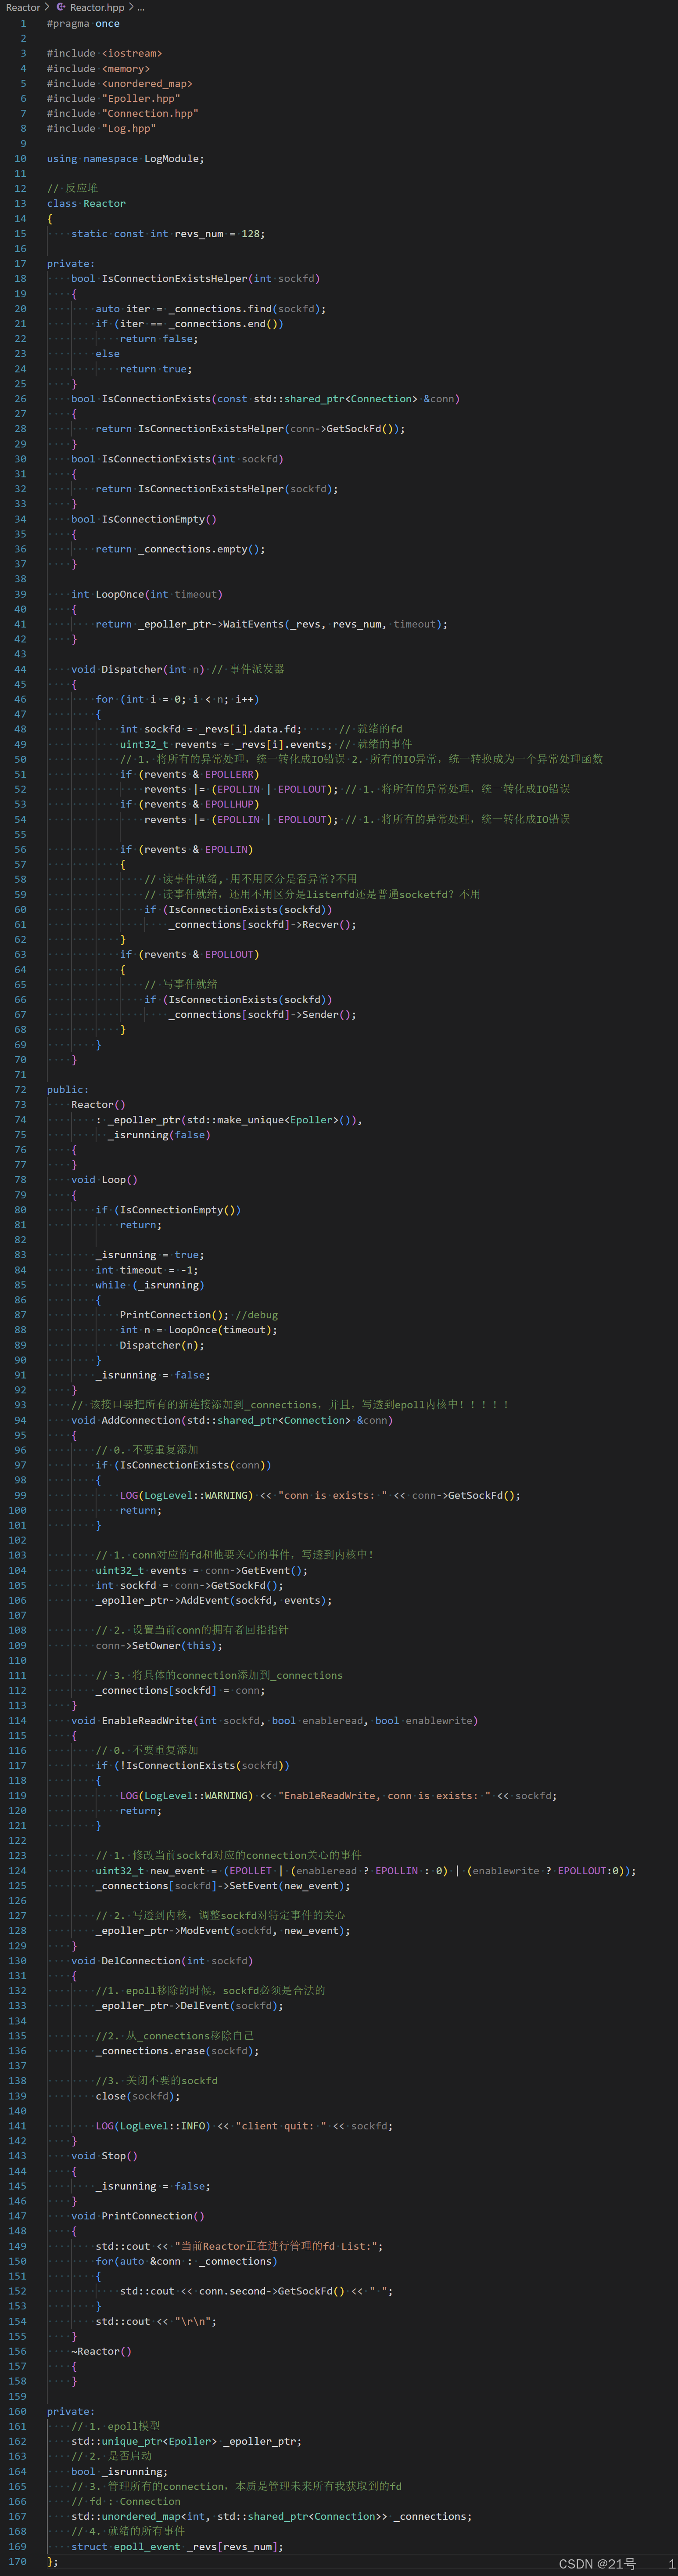The image size is (678, 2576).
Task: Click 'return _connections.empty();' line
Action: (180, 549)
